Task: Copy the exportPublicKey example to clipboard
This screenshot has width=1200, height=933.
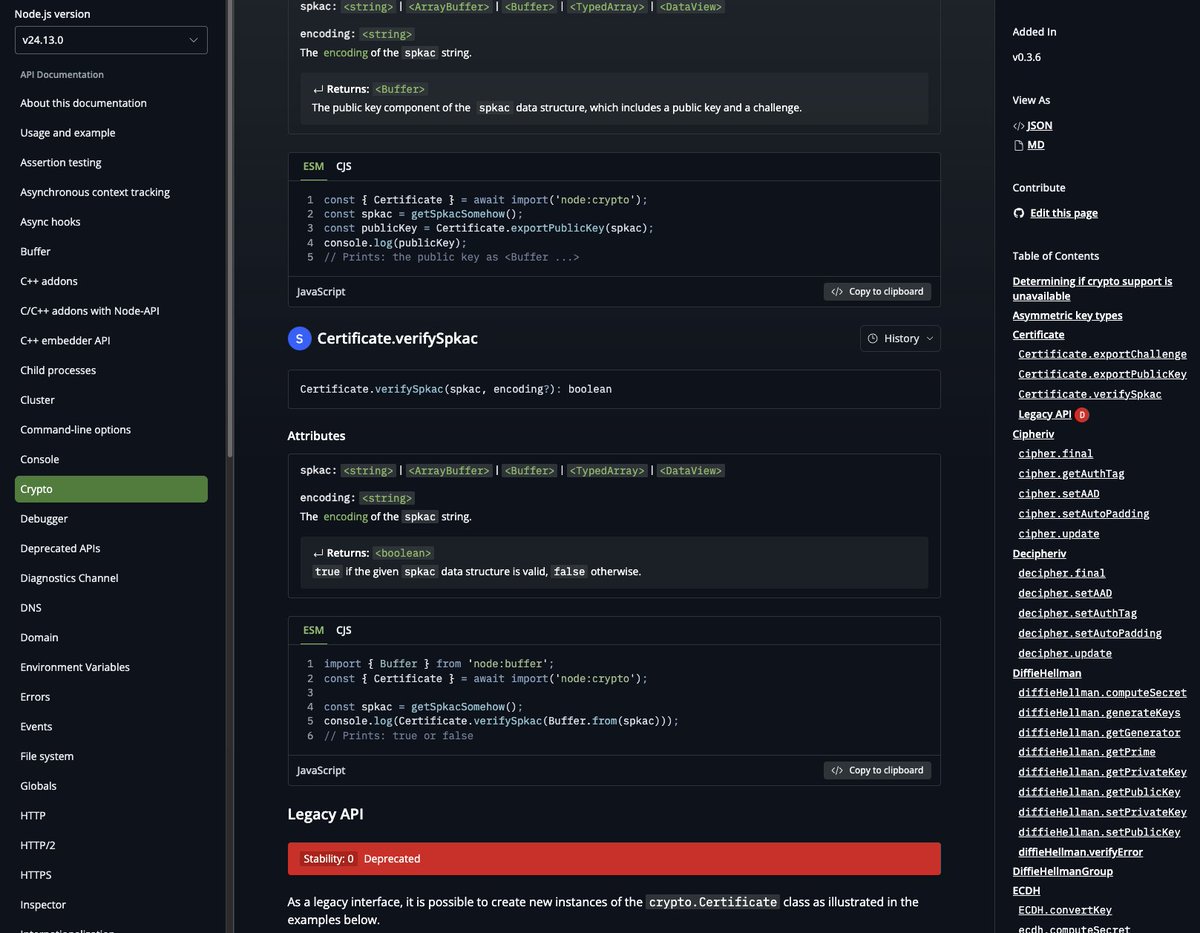Action: coord(878,292)
